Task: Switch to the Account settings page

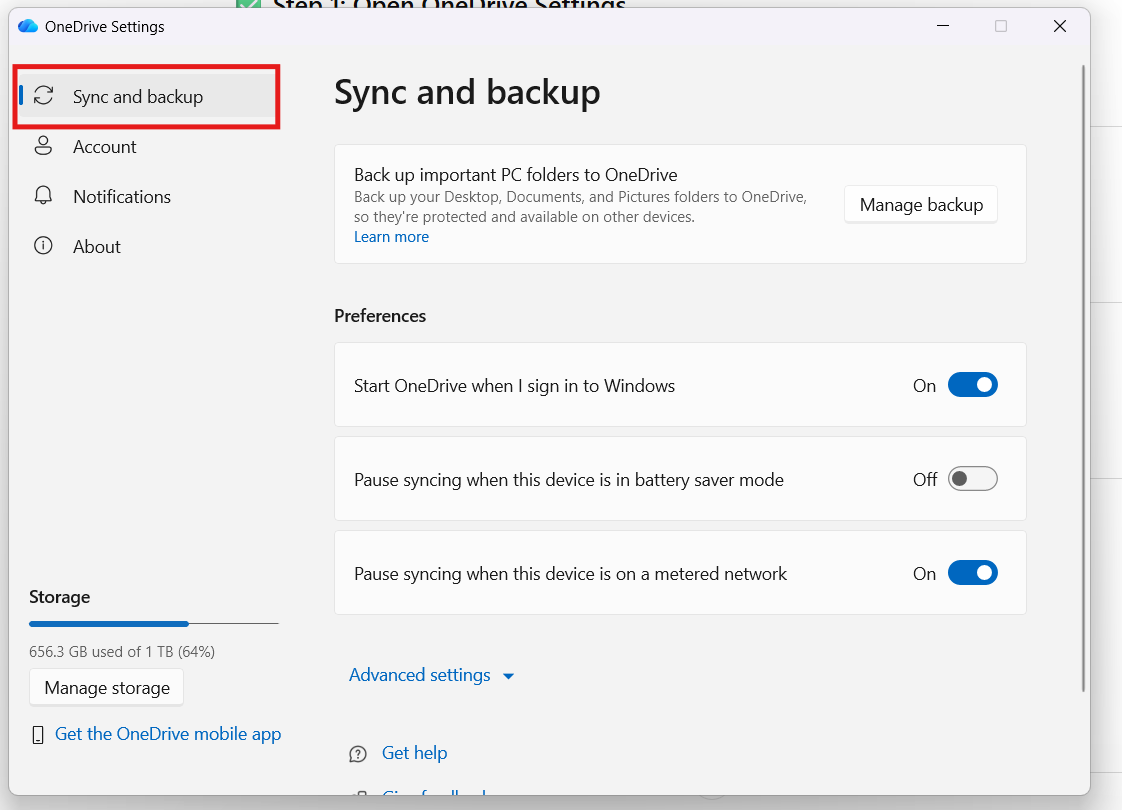Action: pyautogui.click(x=104, y=146)
